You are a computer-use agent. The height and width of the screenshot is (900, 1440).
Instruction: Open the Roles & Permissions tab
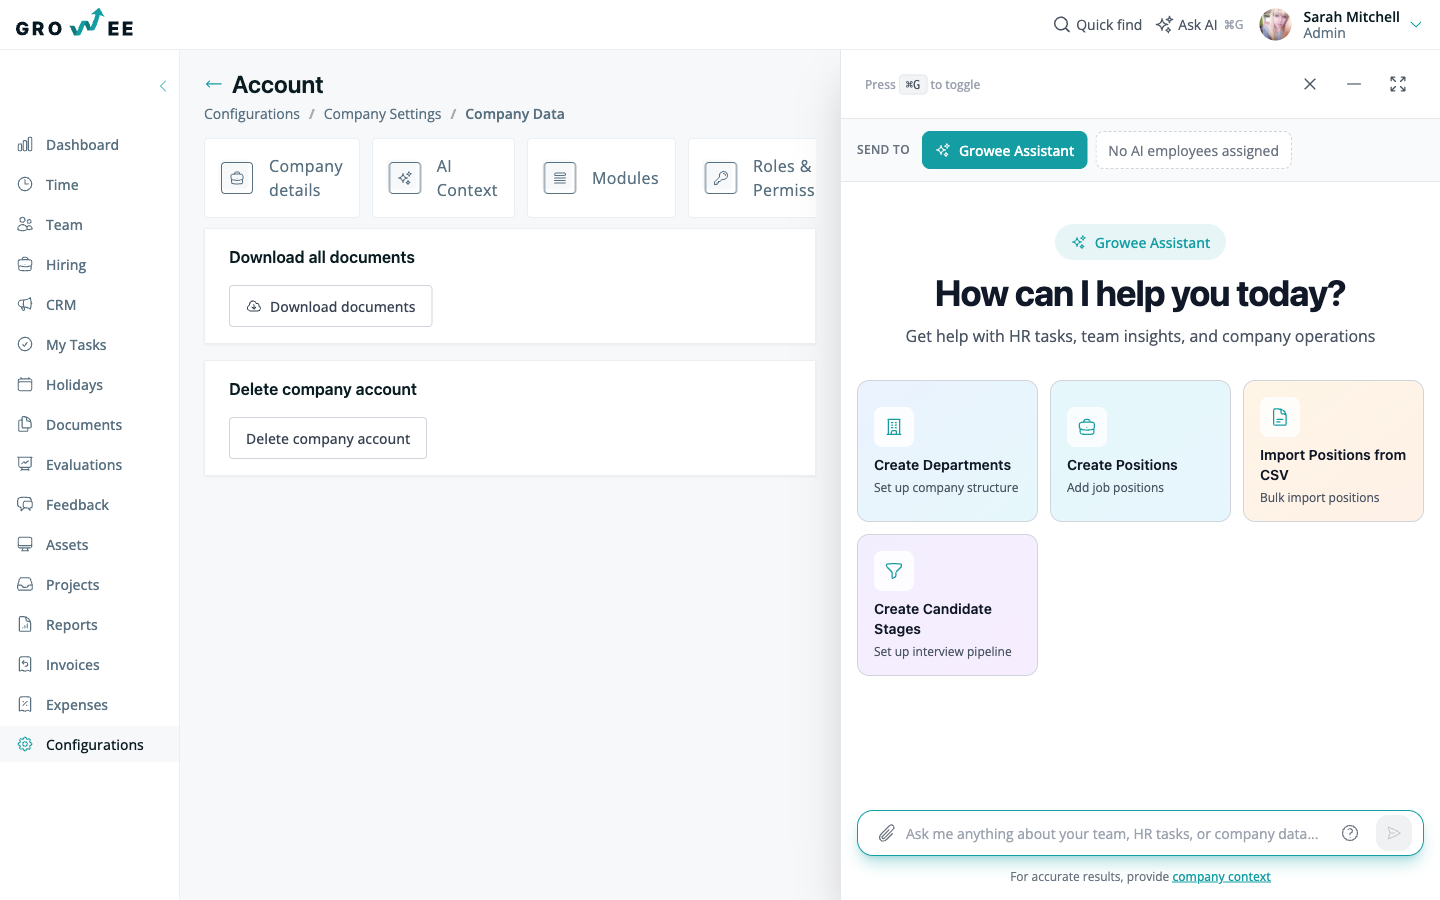(x=753, y=178)
